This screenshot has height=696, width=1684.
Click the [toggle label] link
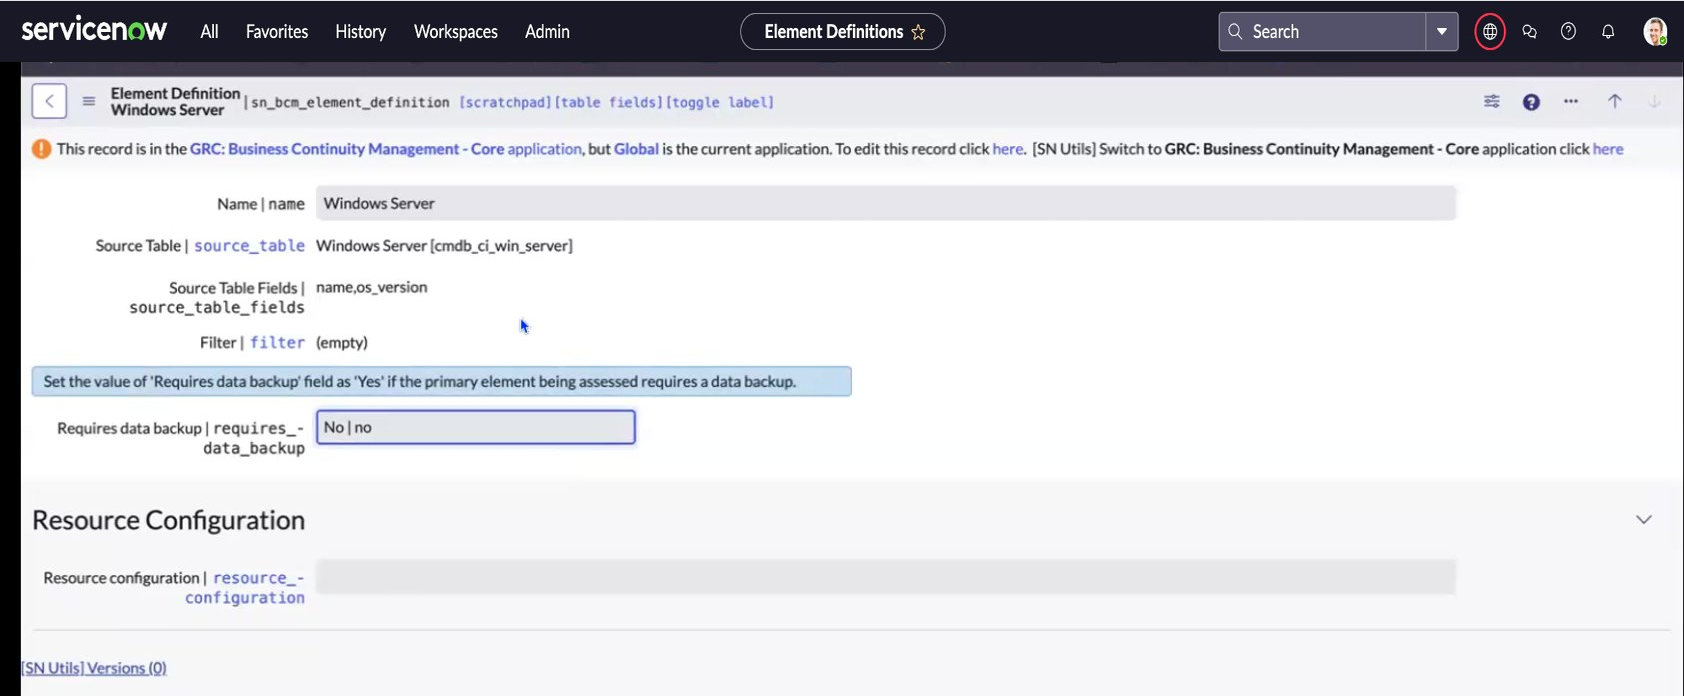(x=720, y=102)
